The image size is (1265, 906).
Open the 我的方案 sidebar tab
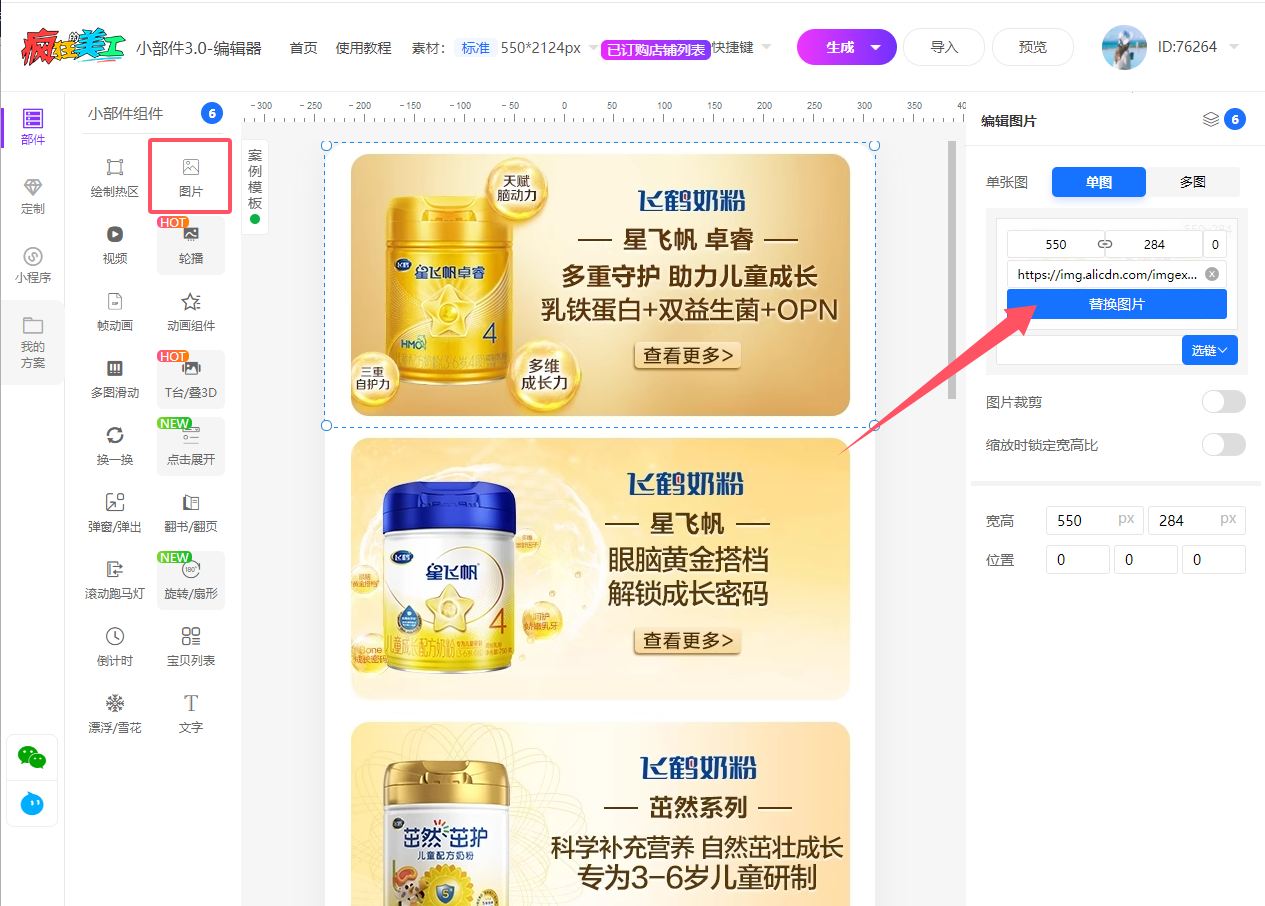(33, 342)
